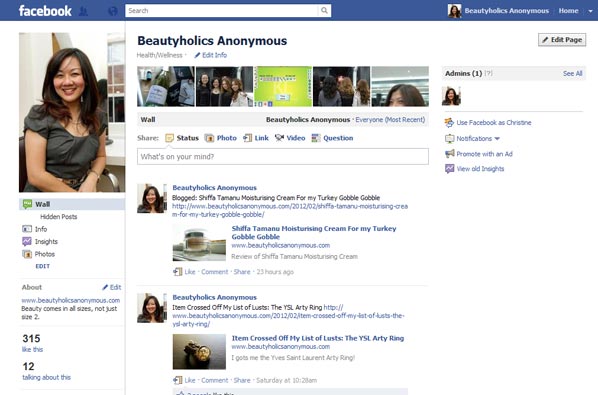Open the account dropdown arrow in header
The image size is (598, 395).
590,11
